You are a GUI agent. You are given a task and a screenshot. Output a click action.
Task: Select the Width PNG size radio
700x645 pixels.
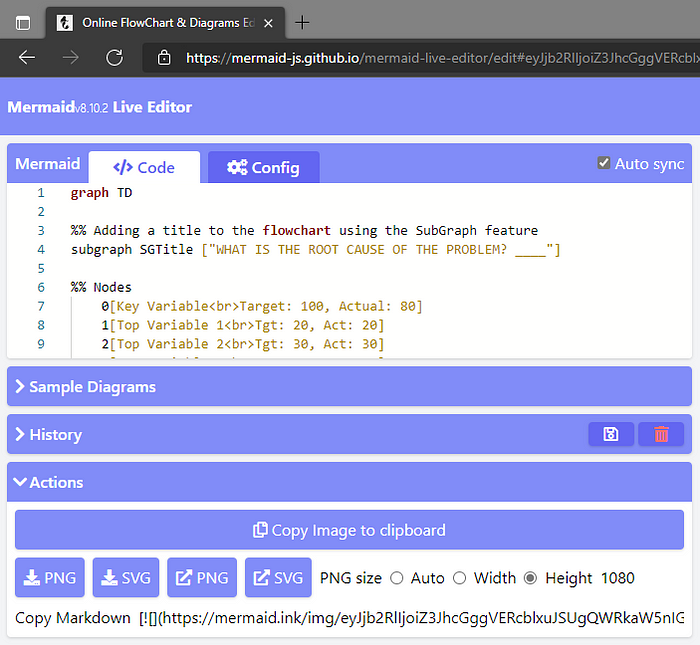[x=460, y=578]
